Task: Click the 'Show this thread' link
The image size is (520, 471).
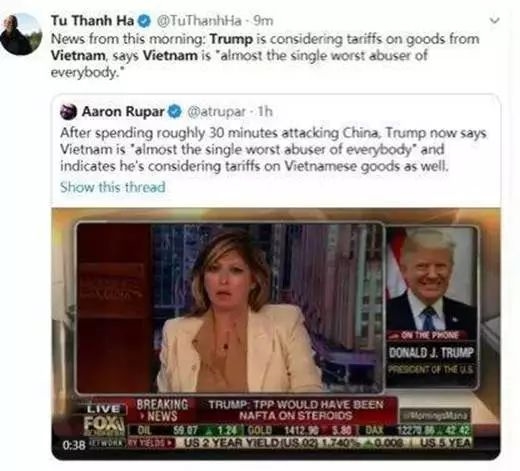Action: (x=113, y=187)
